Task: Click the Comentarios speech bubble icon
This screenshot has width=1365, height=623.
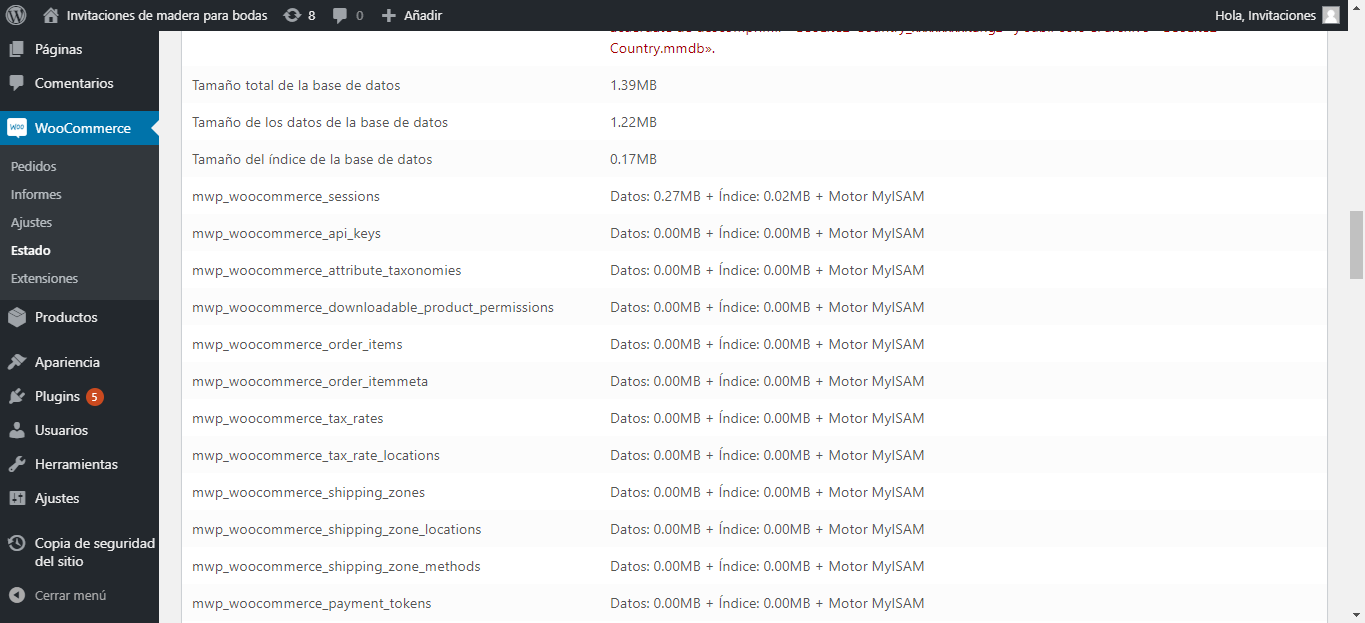Action: point(17,83)
